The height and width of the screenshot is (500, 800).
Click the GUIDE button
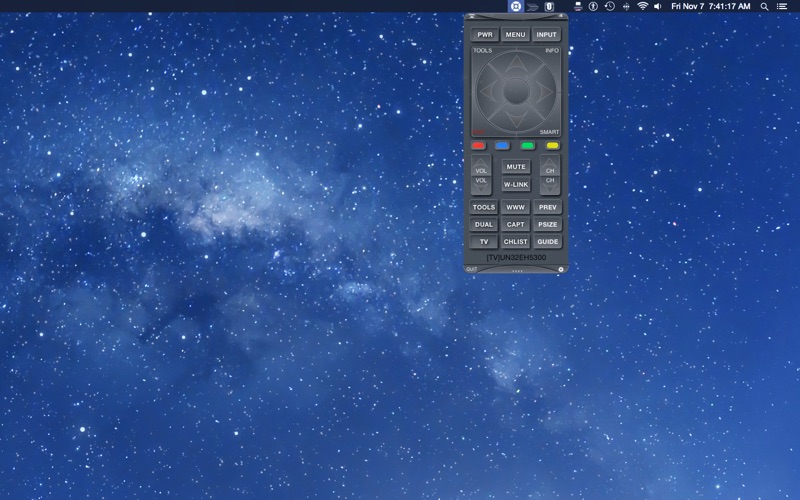pos(547,242)
